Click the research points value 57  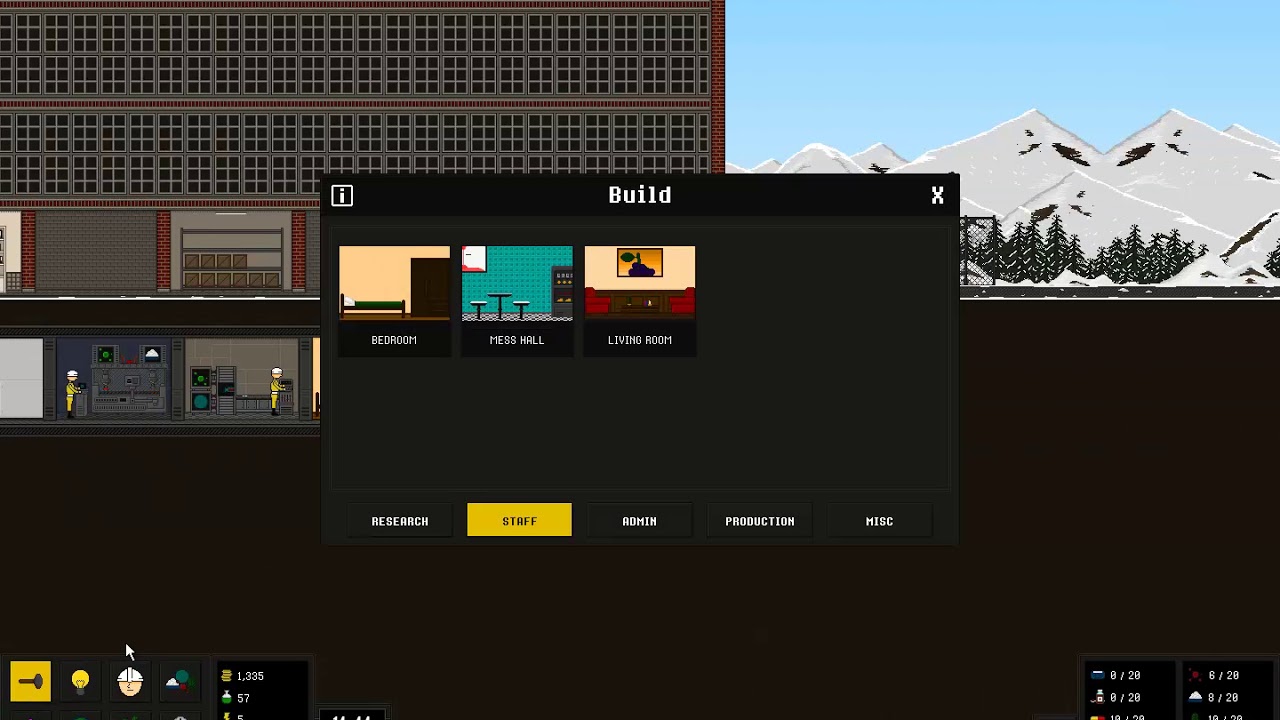pyautogui.click(x=244, y=698)
